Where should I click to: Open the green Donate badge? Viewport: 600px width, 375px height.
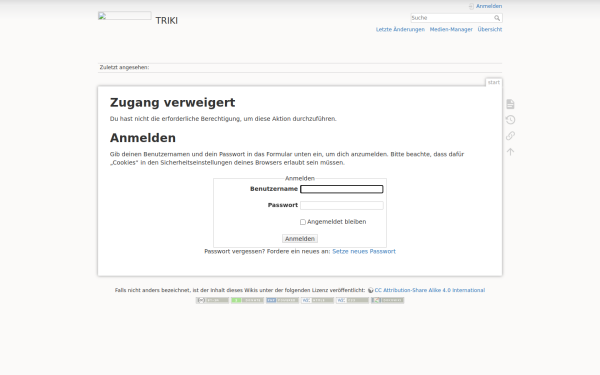point(247,300)
